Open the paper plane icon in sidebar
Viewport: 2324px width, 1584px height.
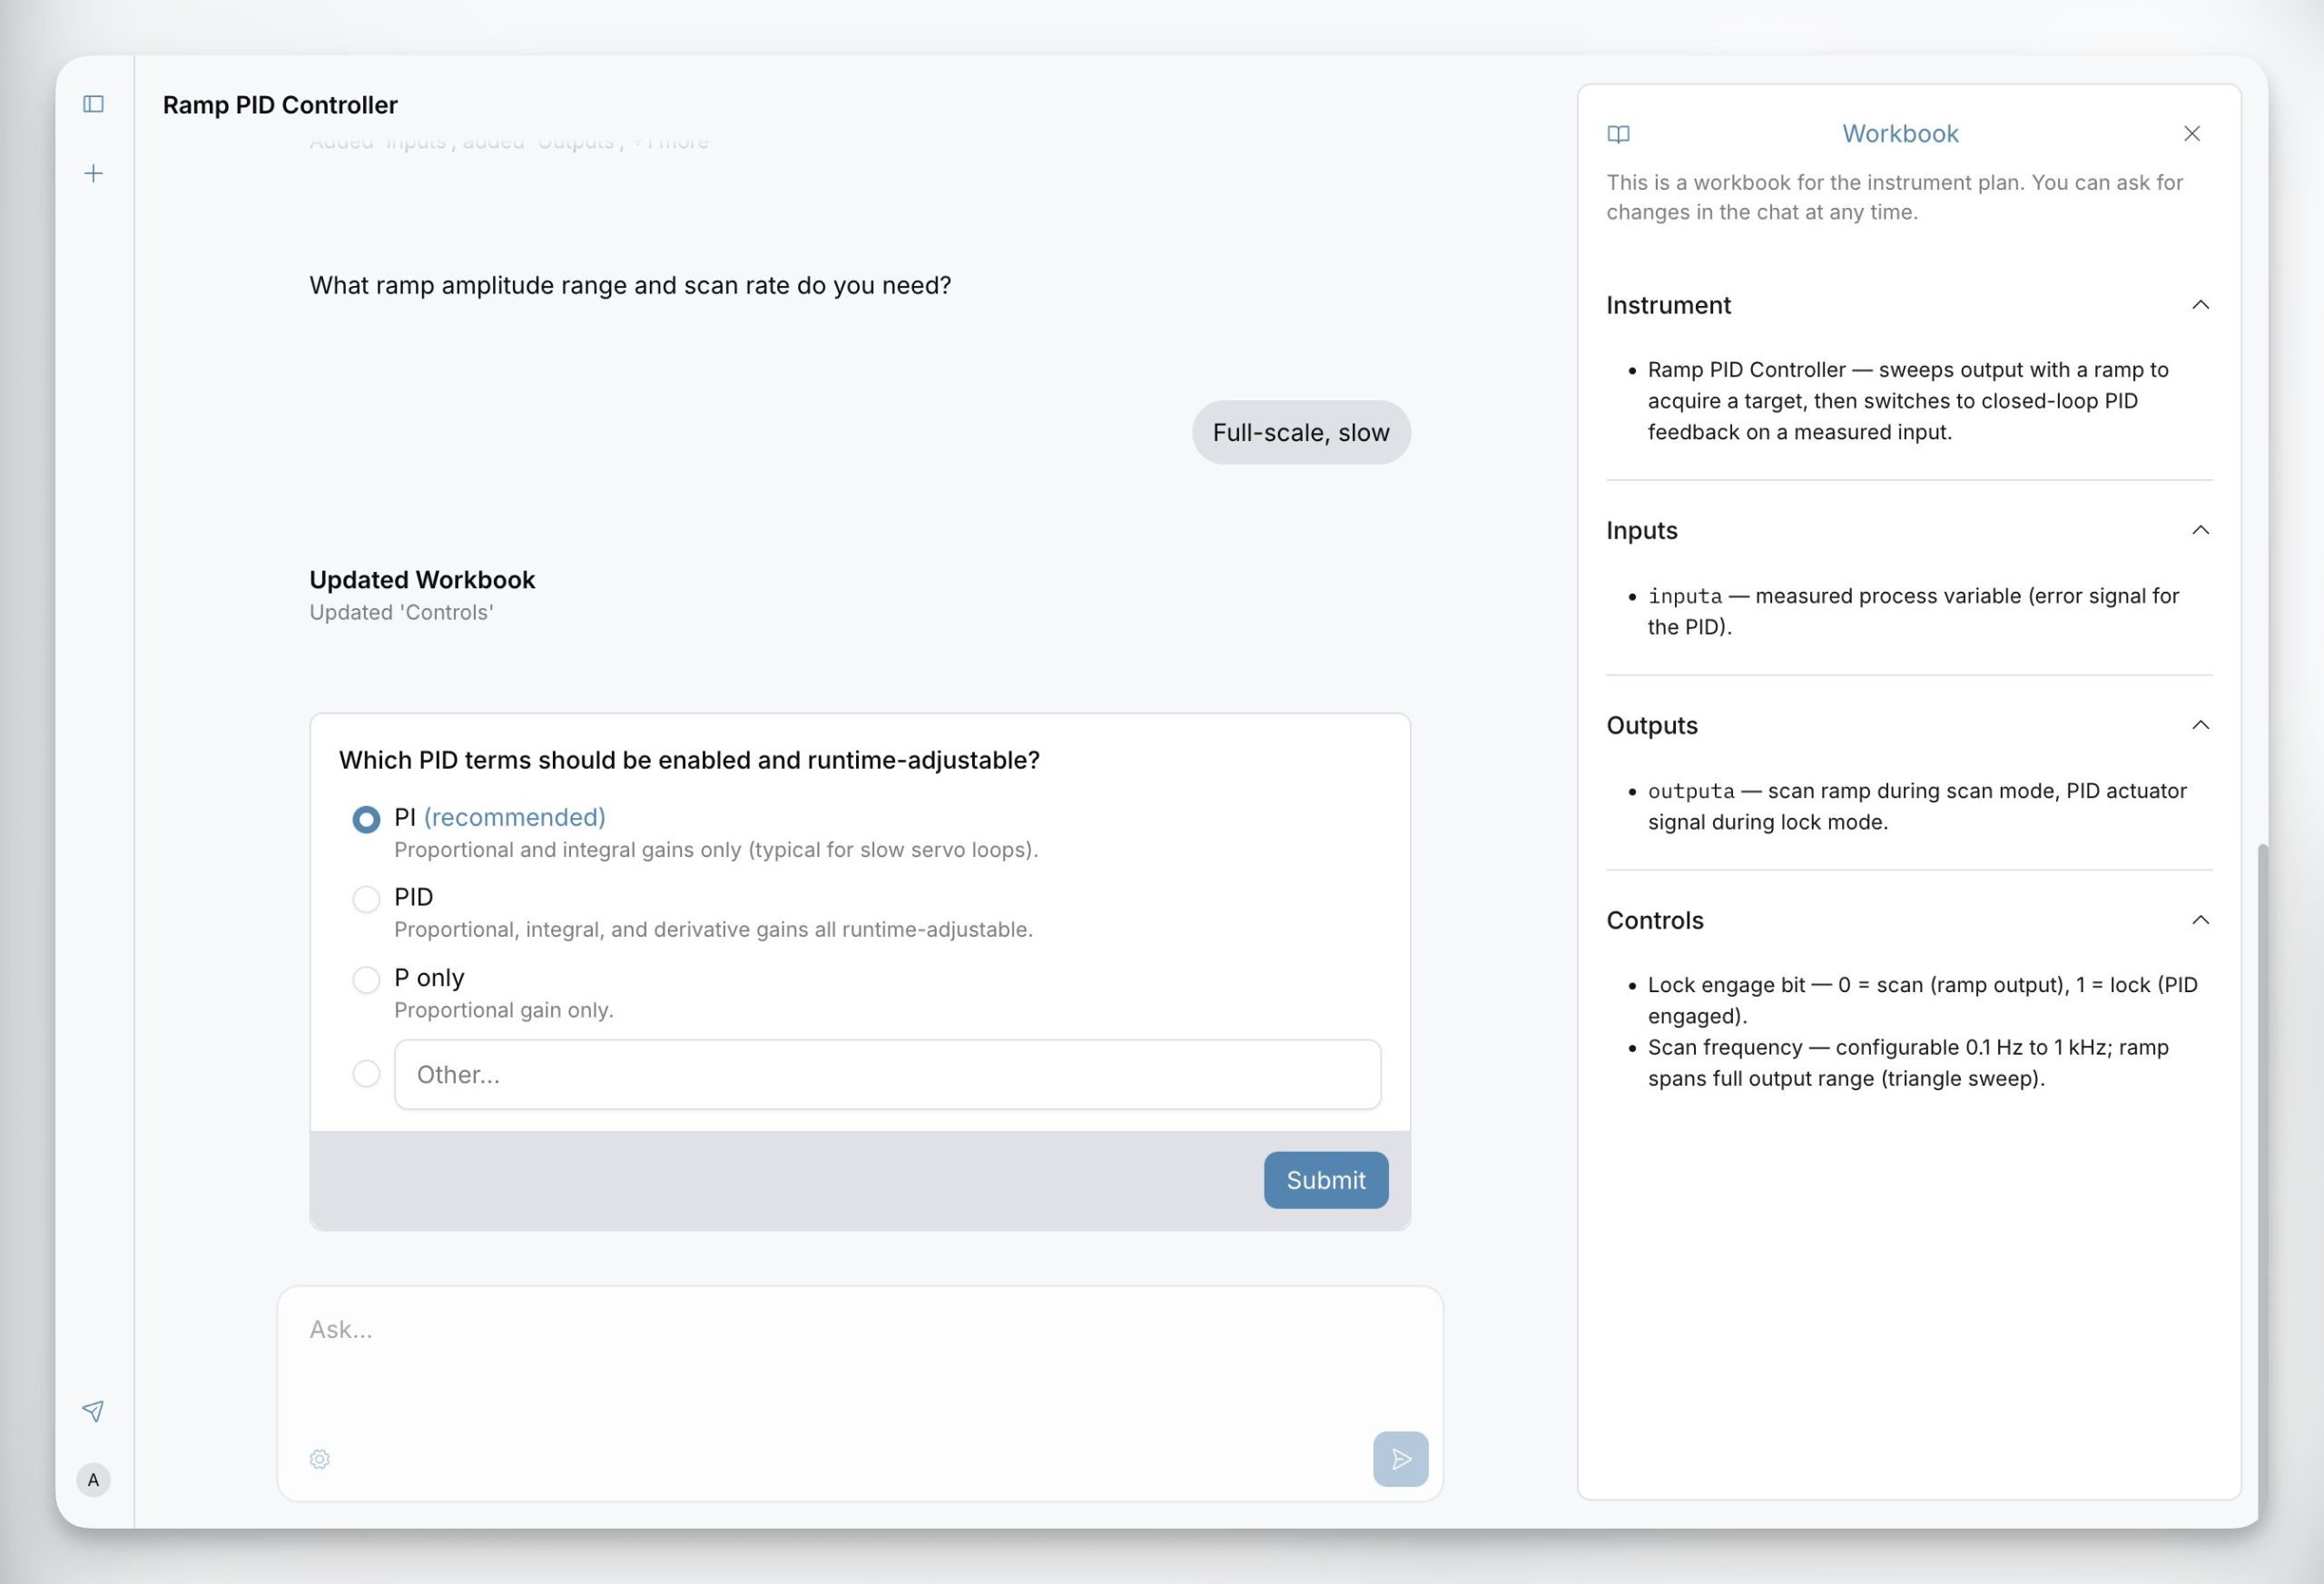93,1411
